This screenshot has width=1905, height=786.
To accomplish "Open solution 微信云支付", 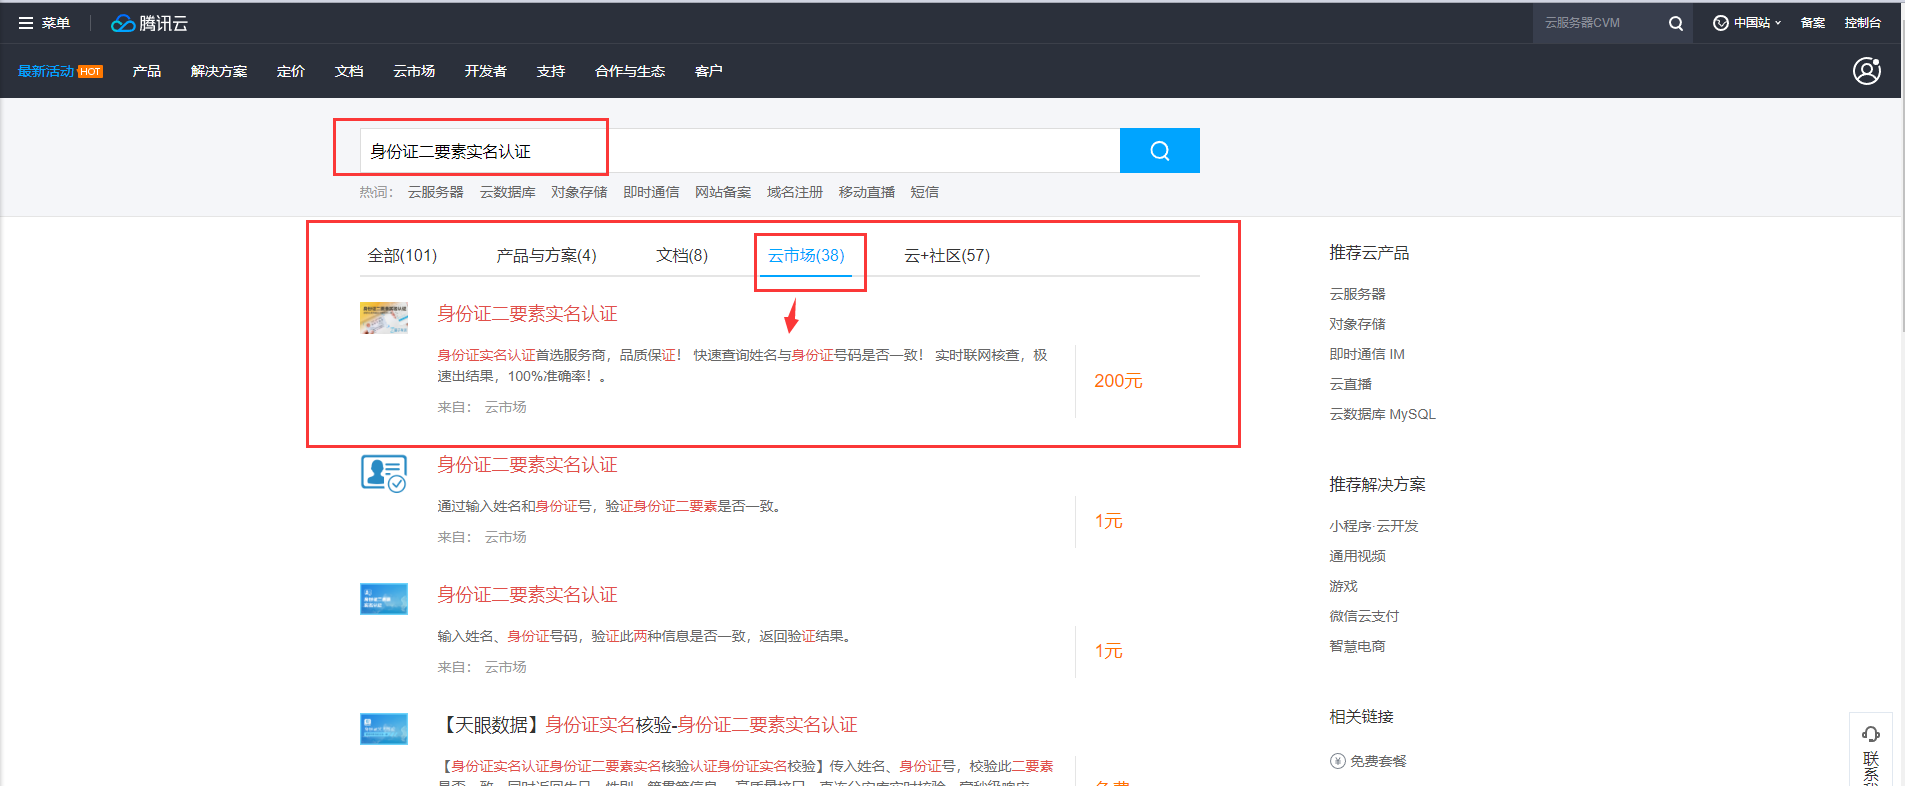I will [1364, 616].
